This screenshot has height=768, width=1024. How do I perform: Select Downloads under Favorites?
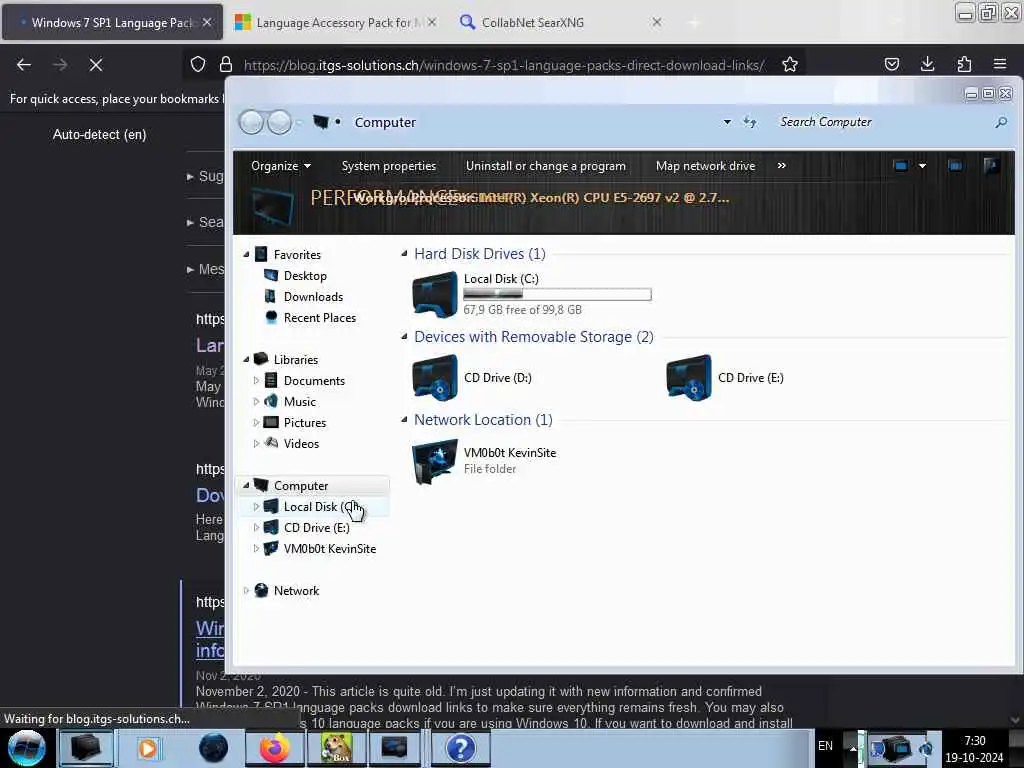(x=313, y=296)
